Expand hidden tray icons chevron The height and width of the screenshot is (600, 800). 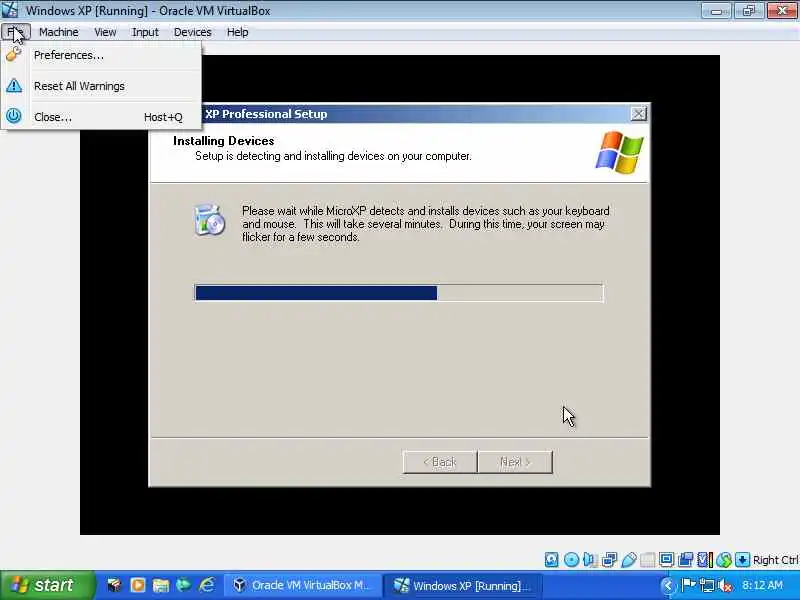click(x=667, y=585)
